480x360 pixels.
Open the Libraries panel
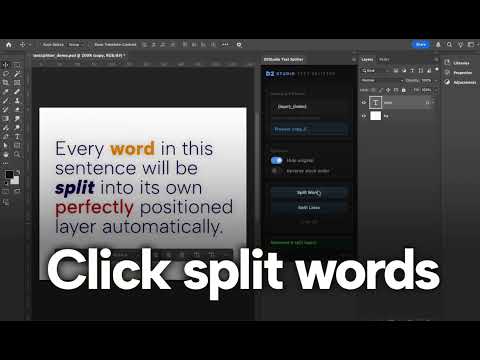pos(458,63)
